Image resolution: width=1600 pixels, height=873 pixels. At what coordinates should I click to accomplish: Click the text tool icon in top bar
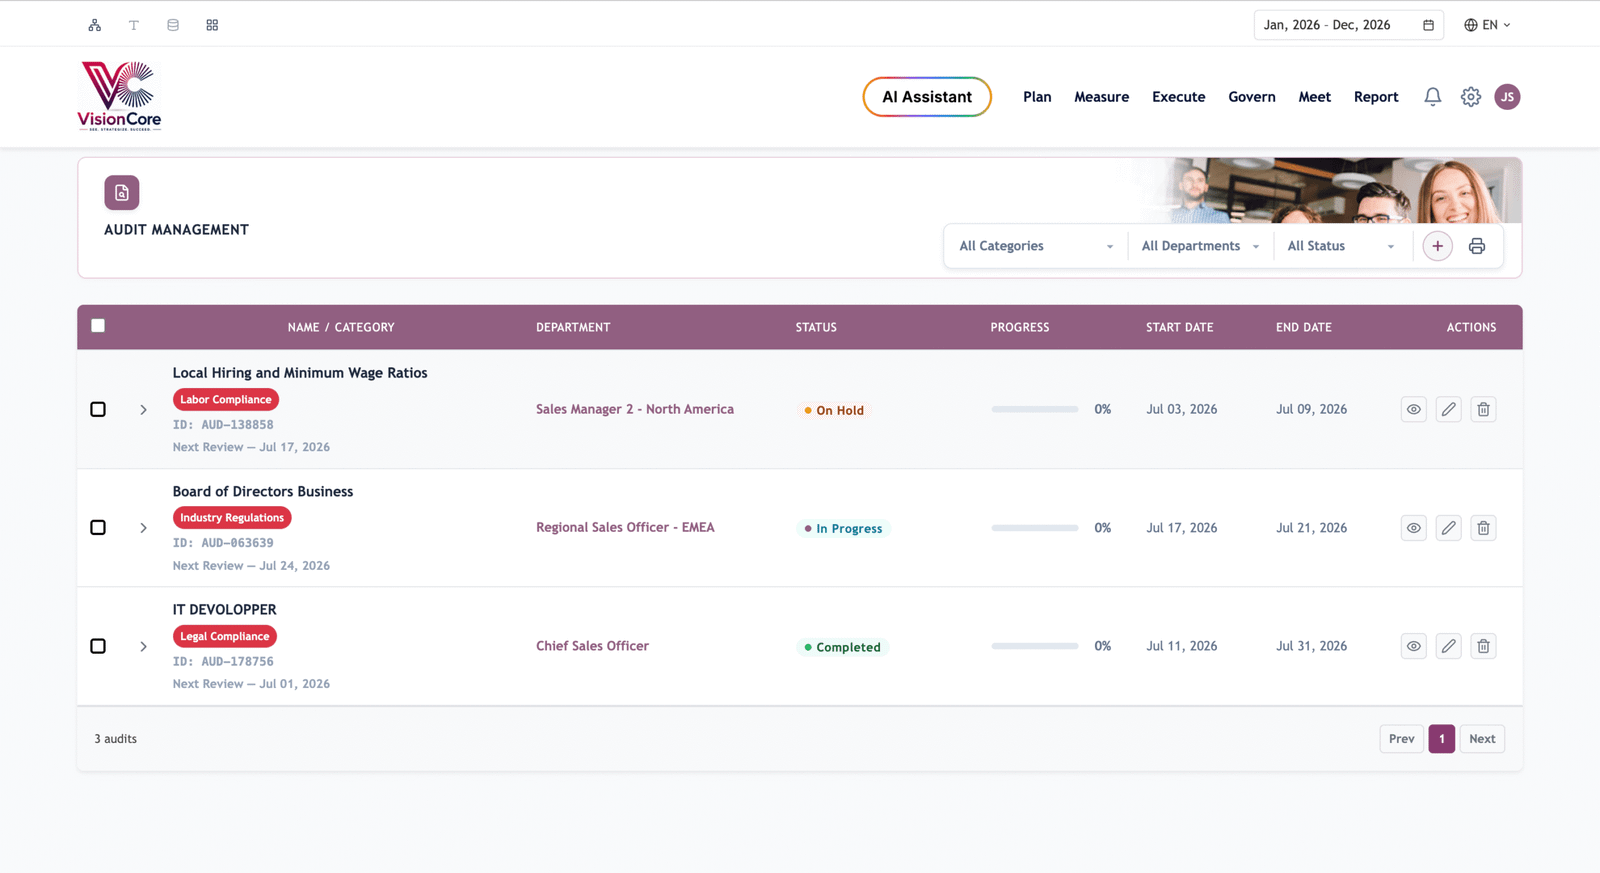tap(134, 25)
